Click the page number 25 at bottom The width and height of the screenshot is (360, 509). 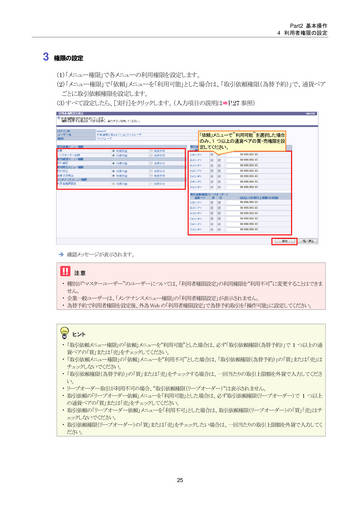pyautogui.click(x=180, y=480)
